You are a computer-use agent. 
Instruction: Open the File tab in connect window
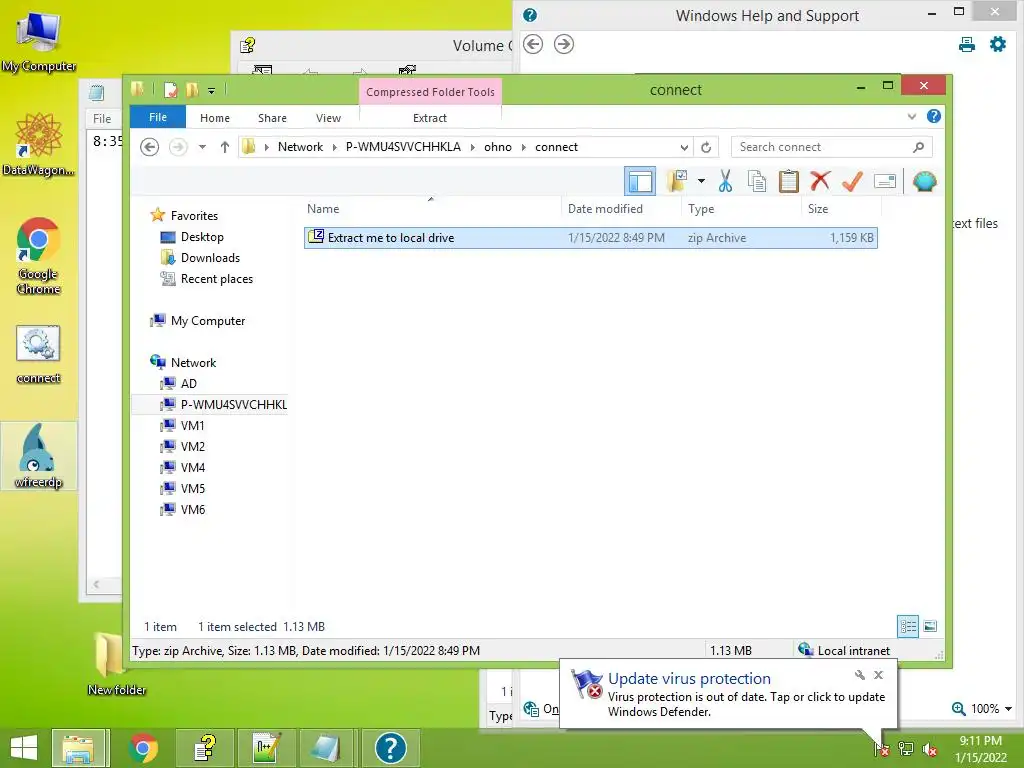point(158,118)
